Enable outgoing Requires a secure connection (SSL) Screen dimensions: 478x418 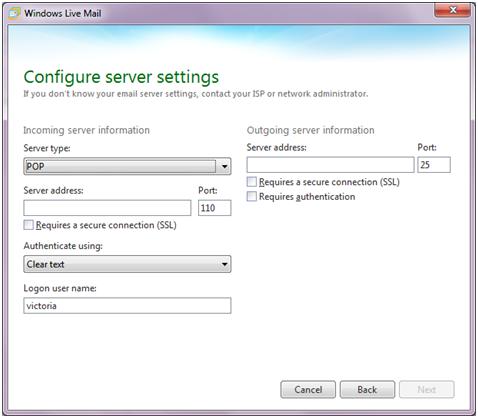click(252, 182)
